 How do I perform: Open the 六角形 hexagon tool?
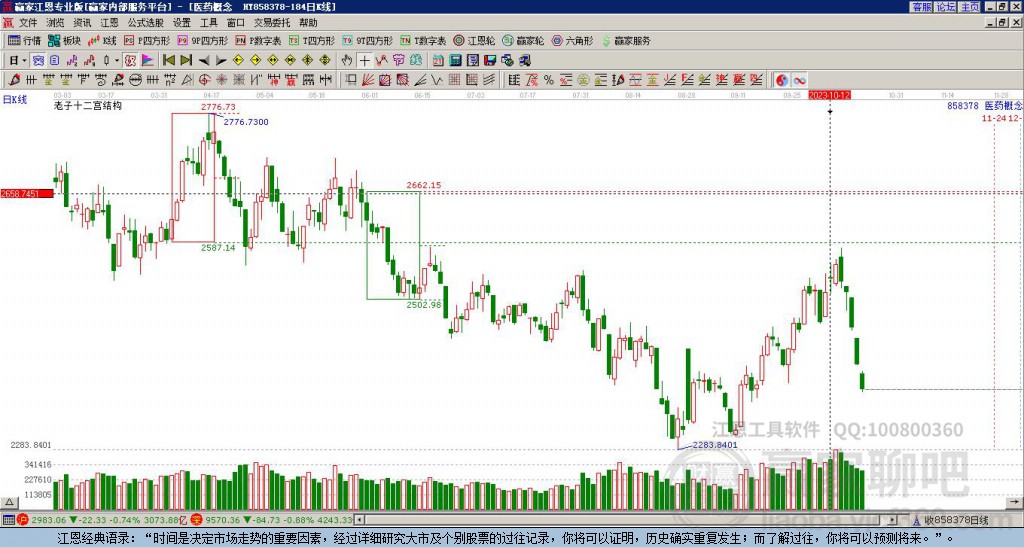(x=572, y=40)
